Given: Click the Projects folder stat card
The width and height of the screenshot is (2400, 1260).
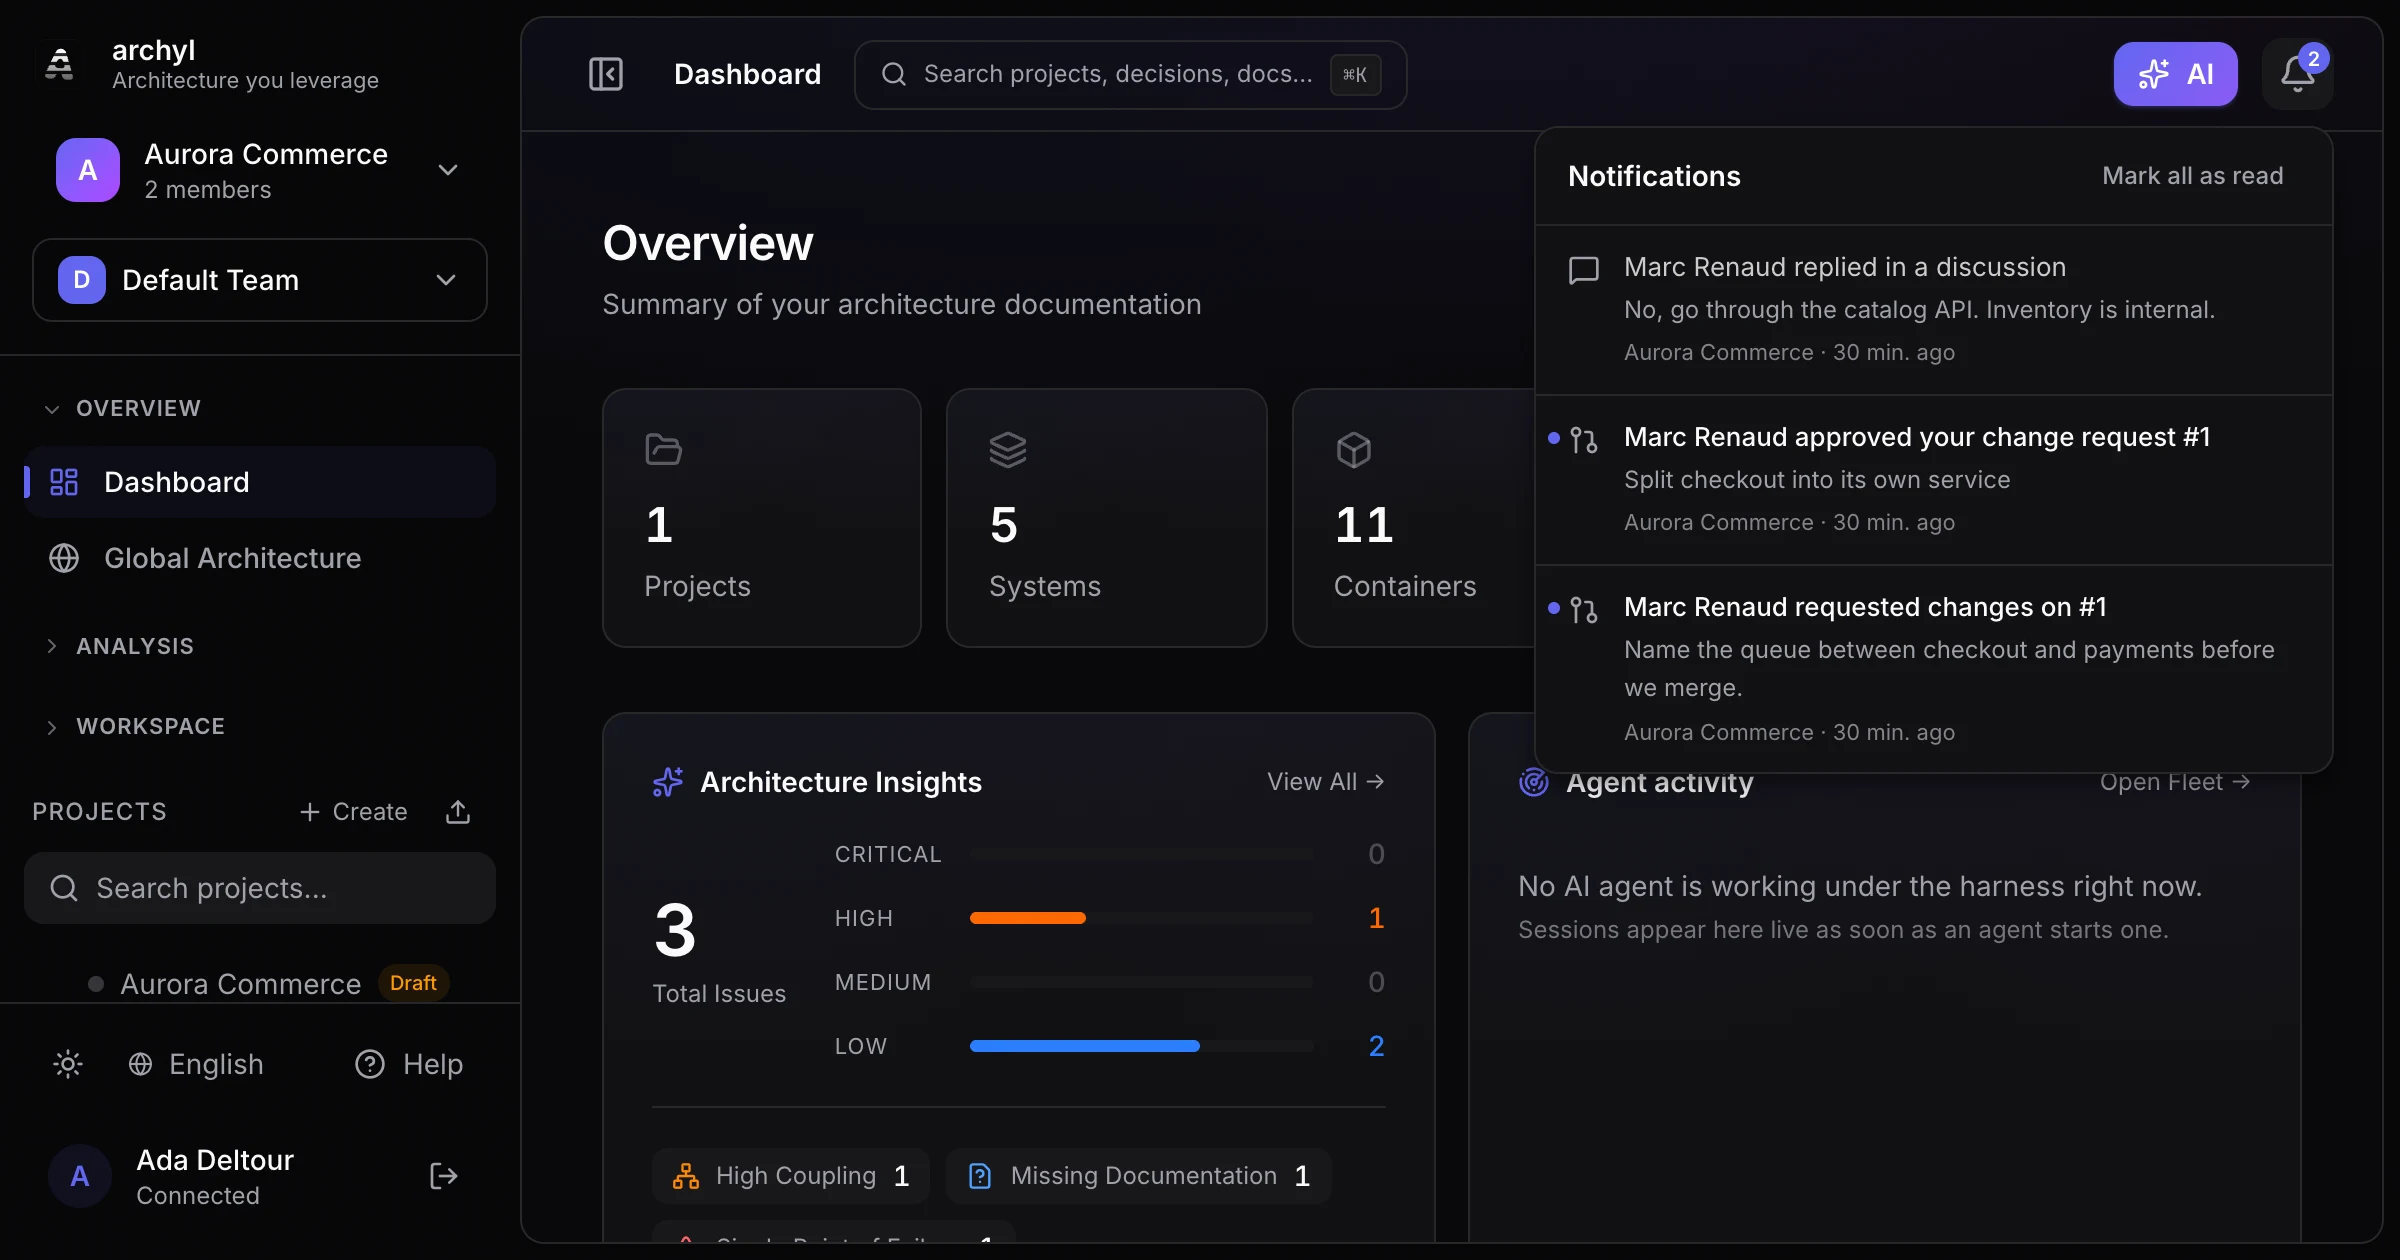Looking at the screenshot, I should [x=762, y=518].
